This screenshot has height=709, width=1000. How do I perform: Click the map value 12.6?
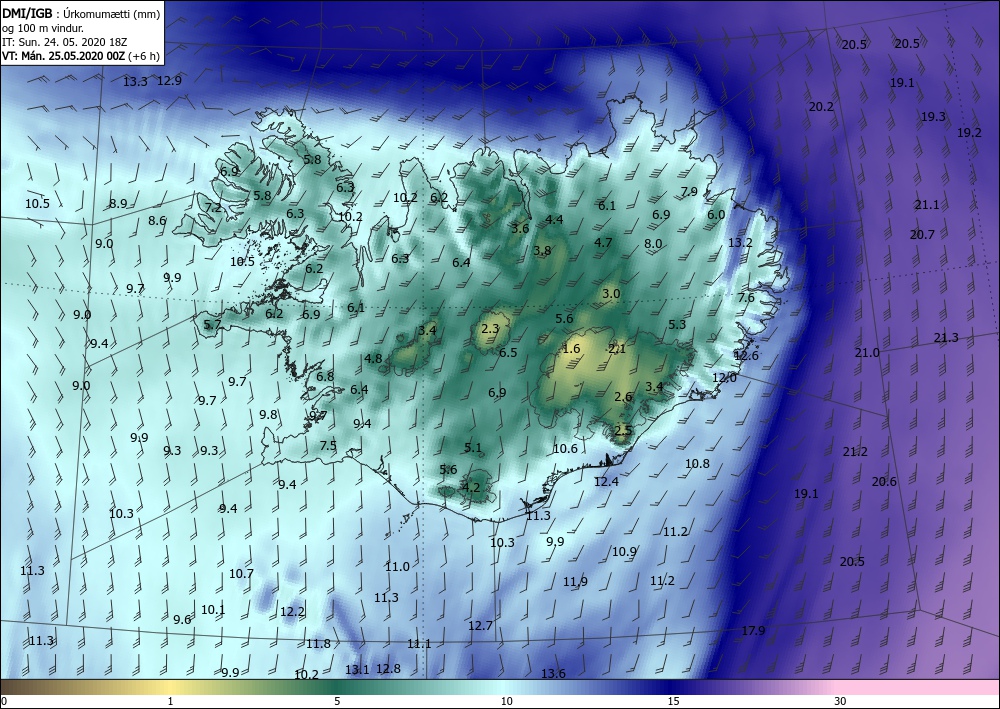tap(746, 355)
